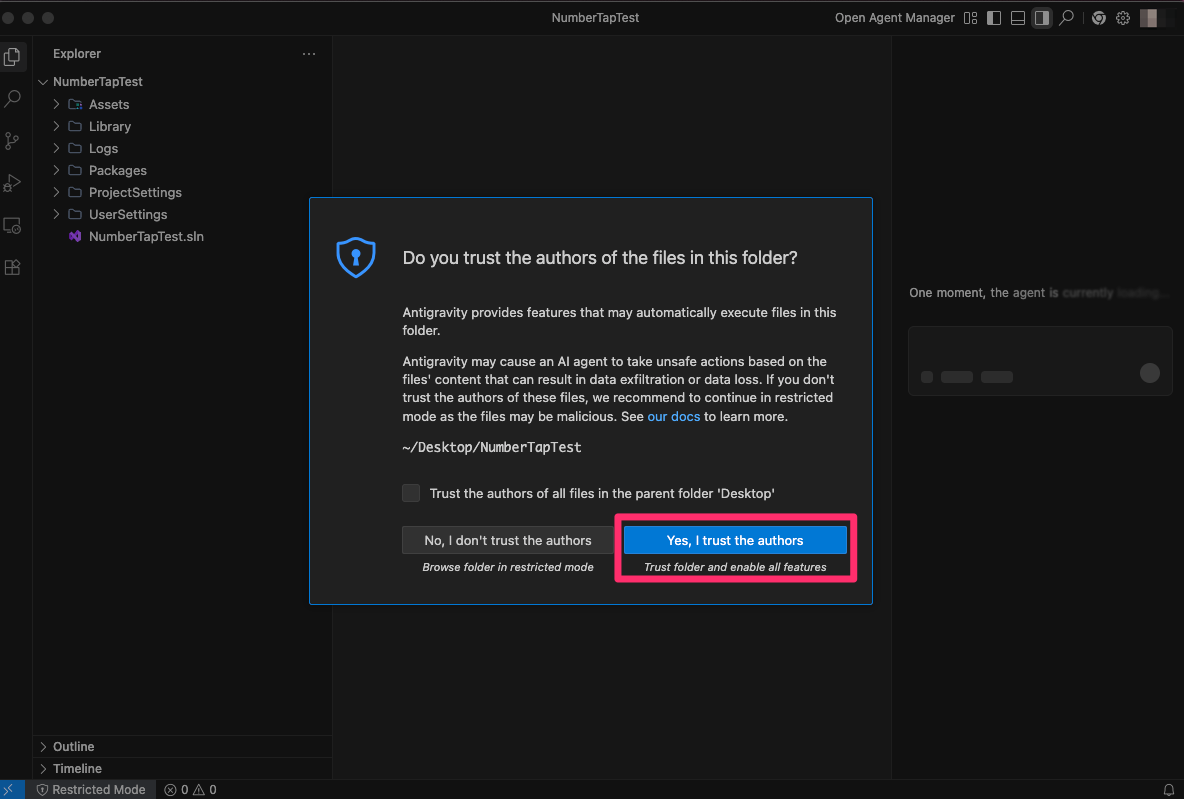Select the UserSettings folder name
Screen dimensions: 1184x799
[x=128, y=214]
